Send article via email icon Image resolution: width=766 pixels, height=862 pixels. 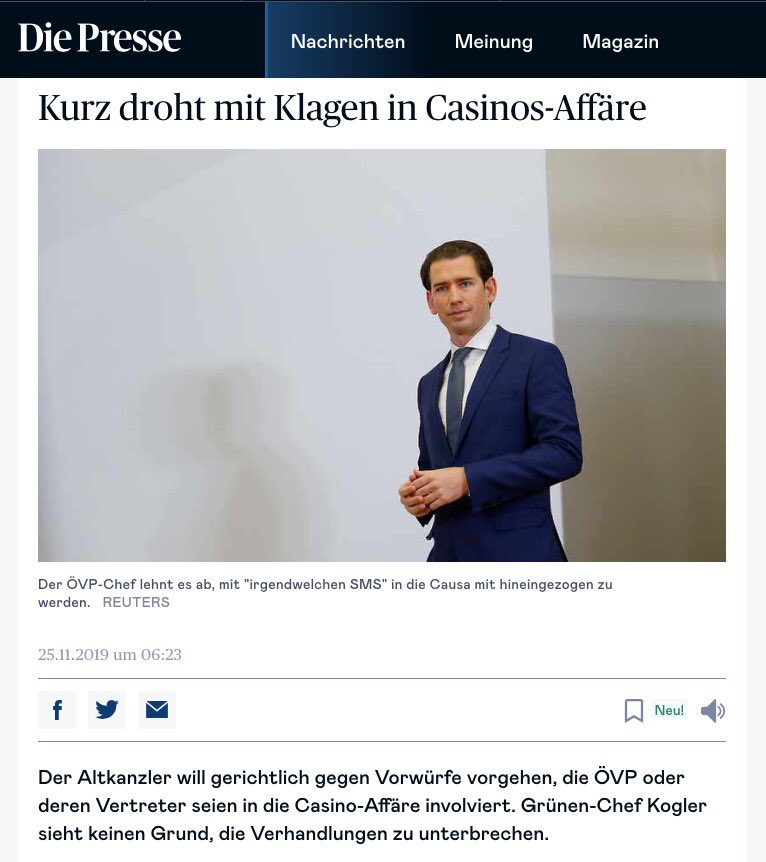[157, 710]
